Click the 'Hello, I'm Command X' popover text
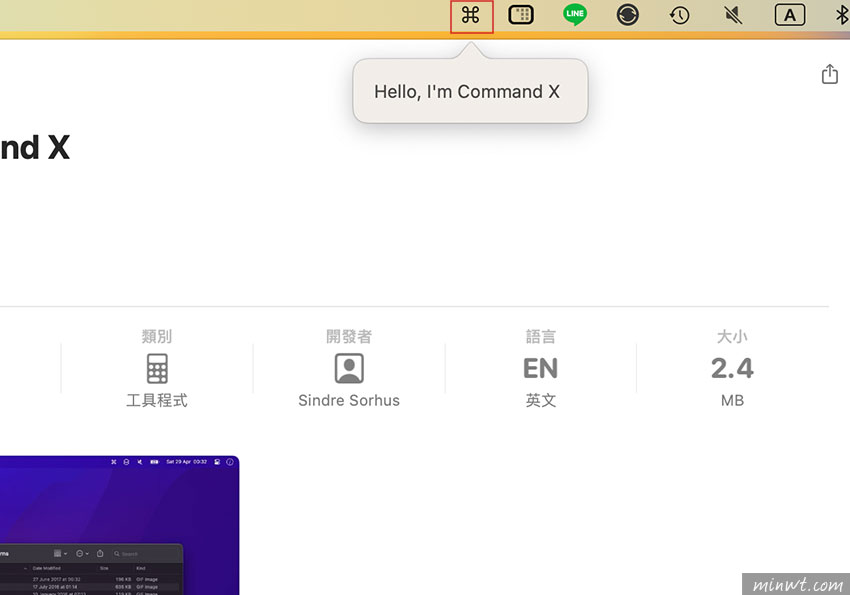 coord(467,92)
